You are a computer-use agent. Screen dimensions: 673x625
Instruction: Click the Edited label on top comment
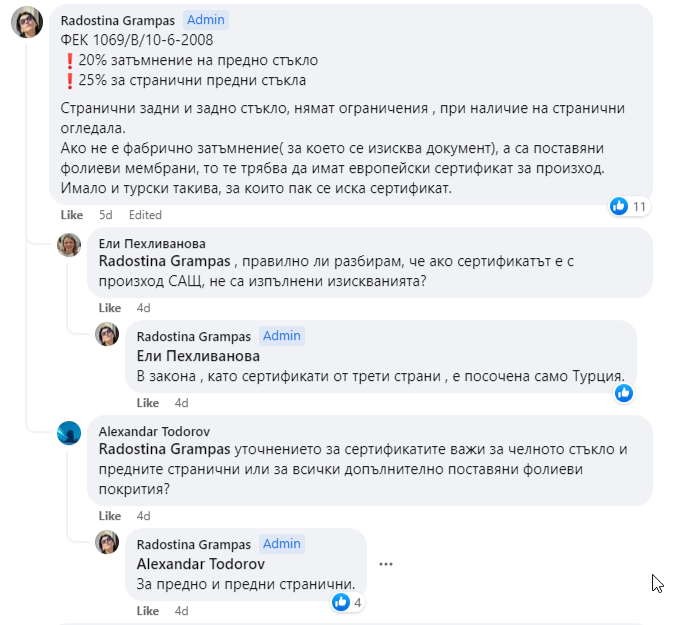pos(145,215)
